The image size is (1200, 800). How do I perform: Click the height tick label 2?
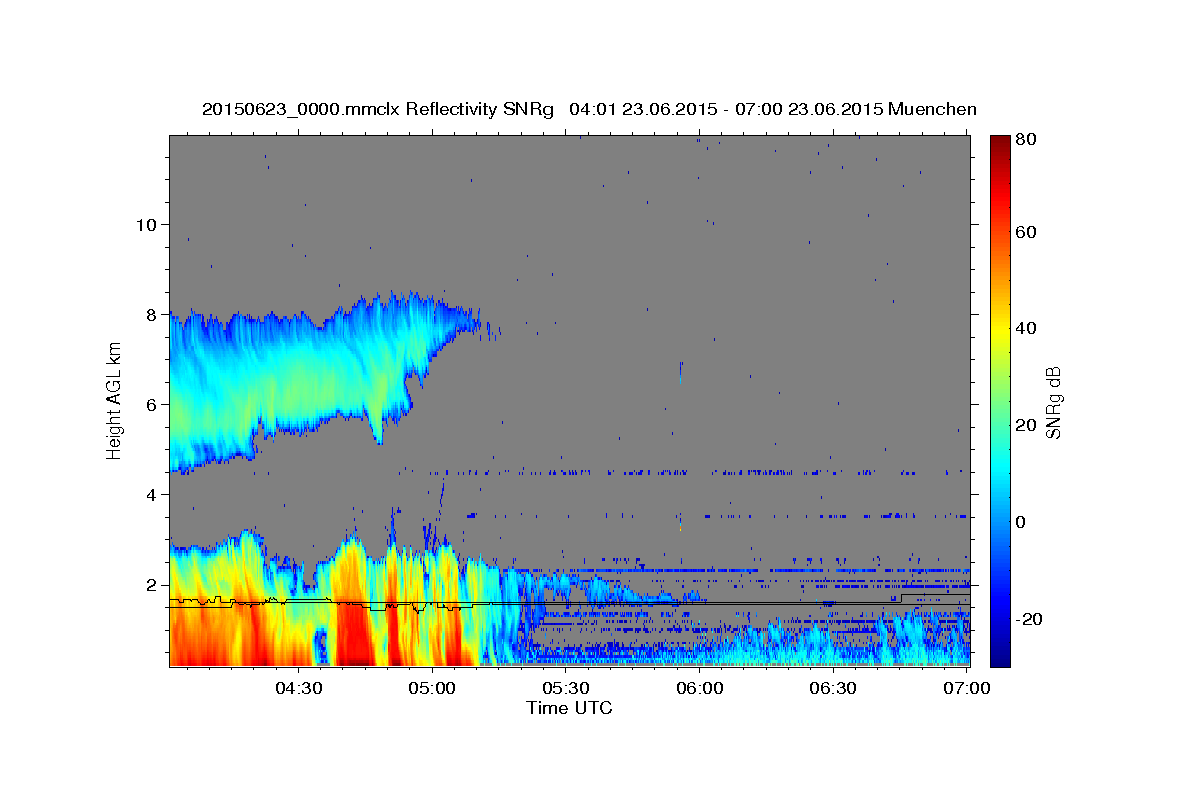[x=150, y=584]
